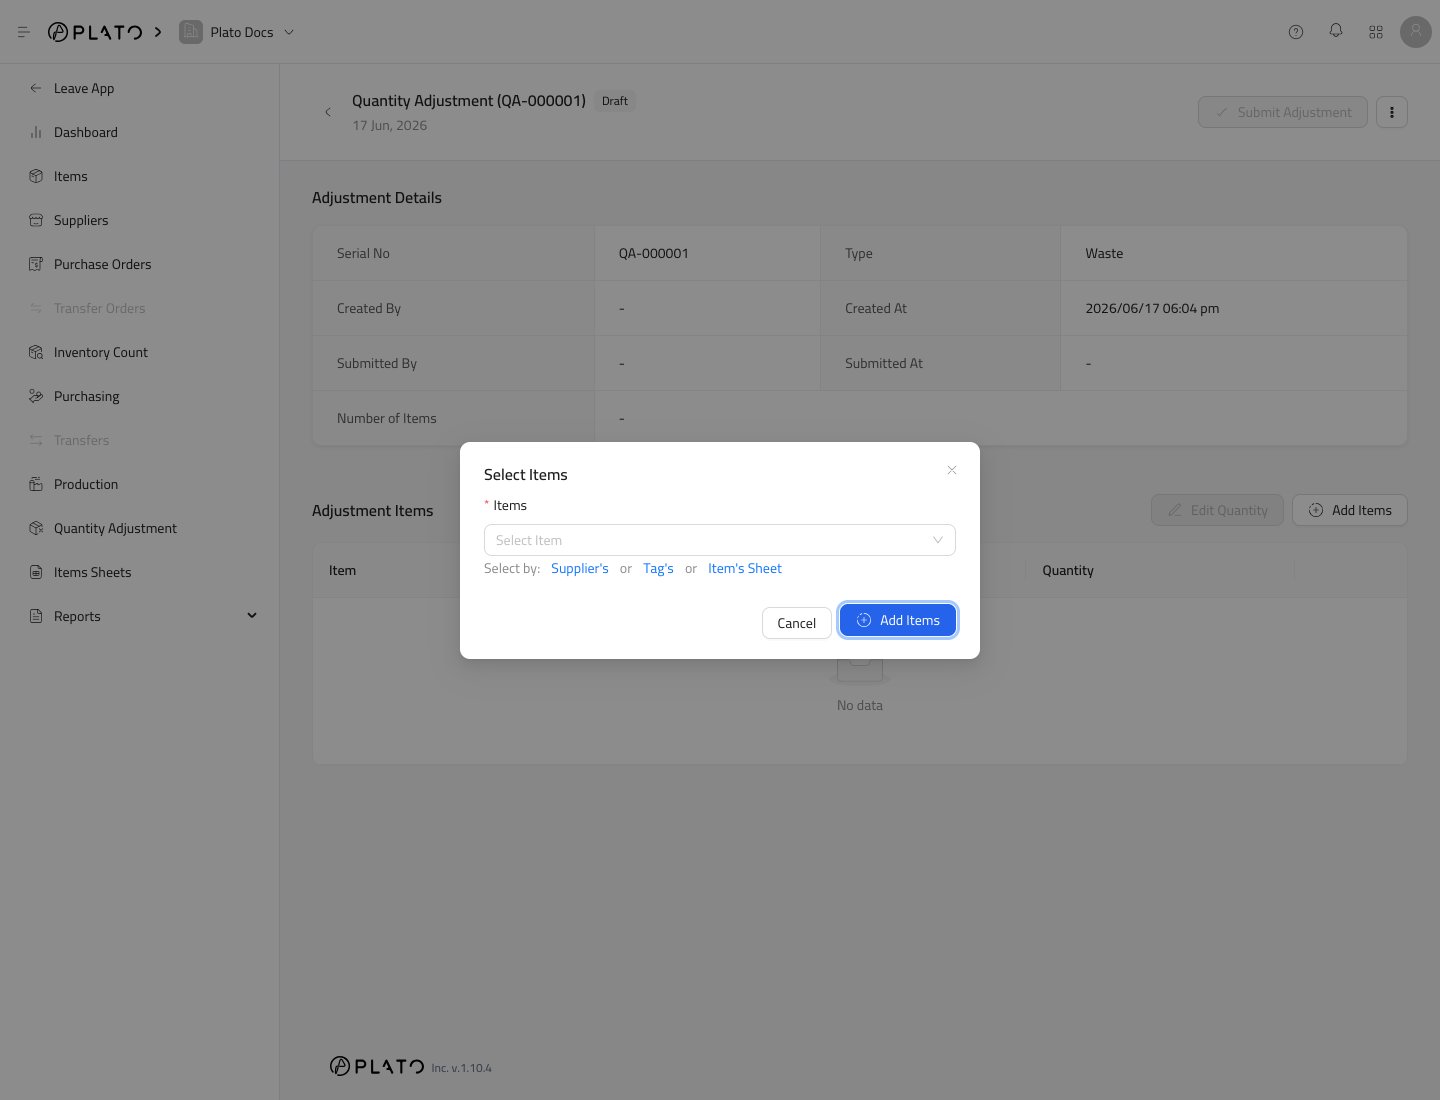The width and height of the screenshot is (1440, 1100).
Task: Open the apps grid icon
Action: 1376,32
